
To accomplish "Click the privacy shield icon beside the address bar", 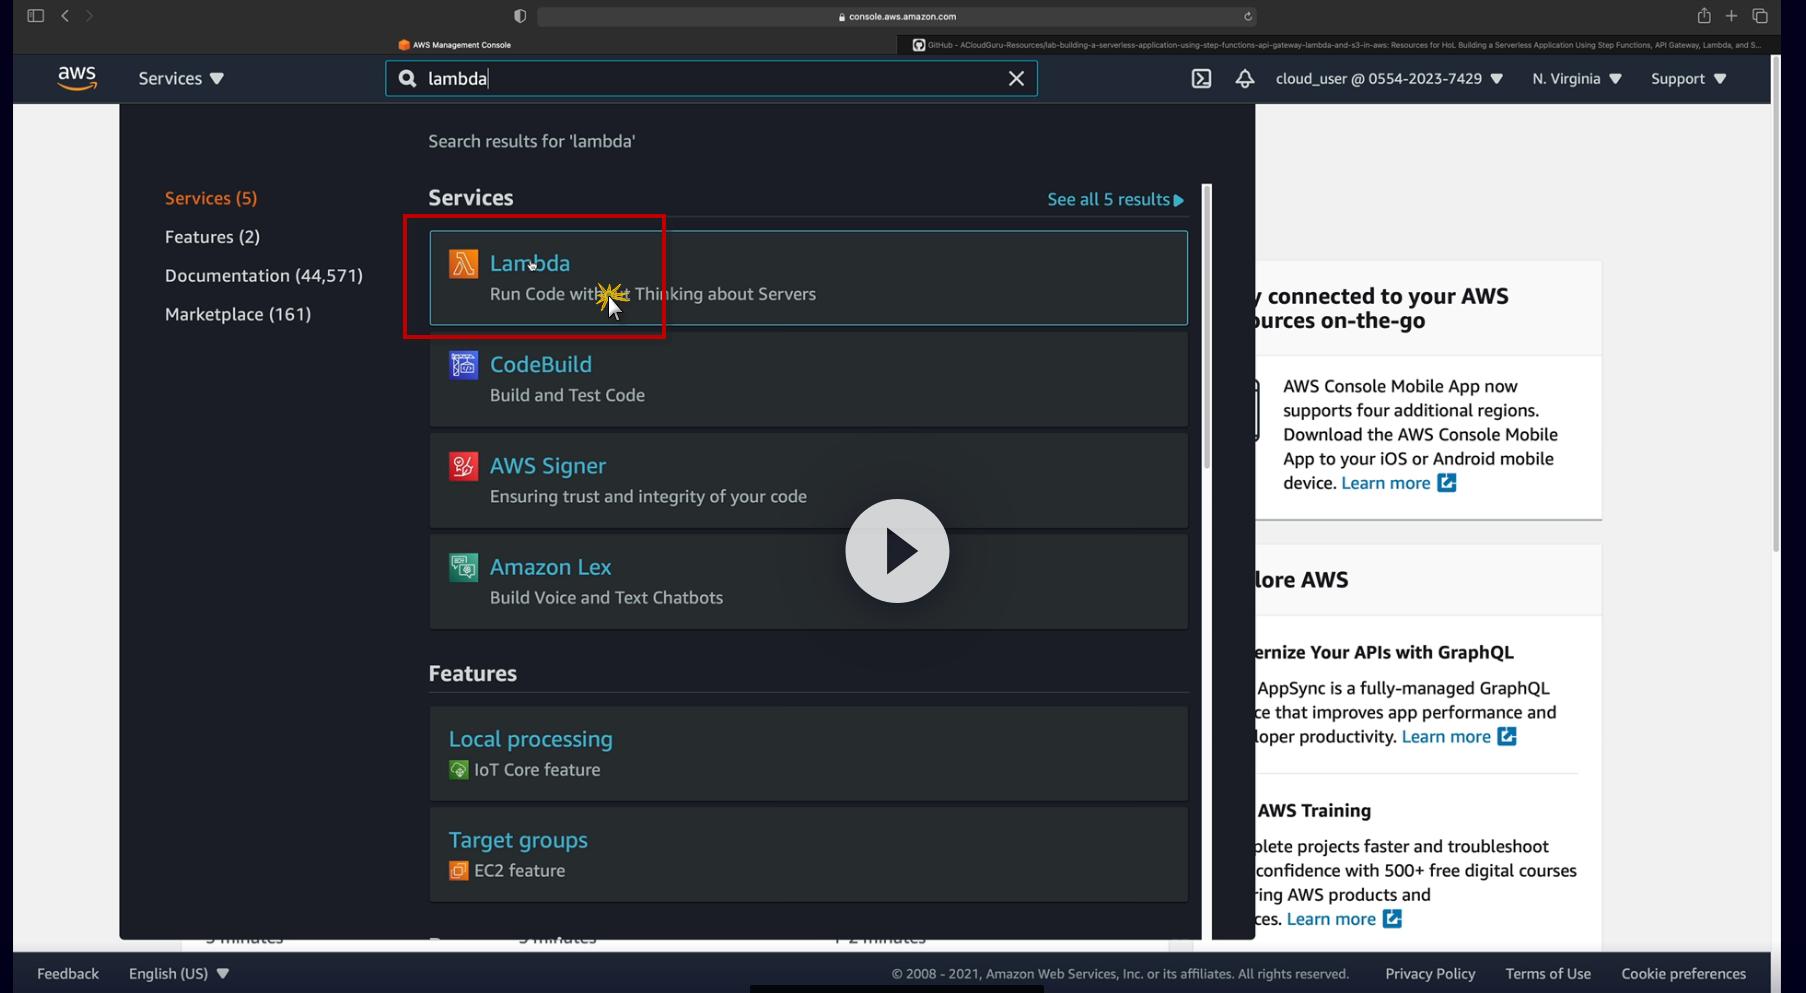I will pyautogui.click(x=519, y=16).
